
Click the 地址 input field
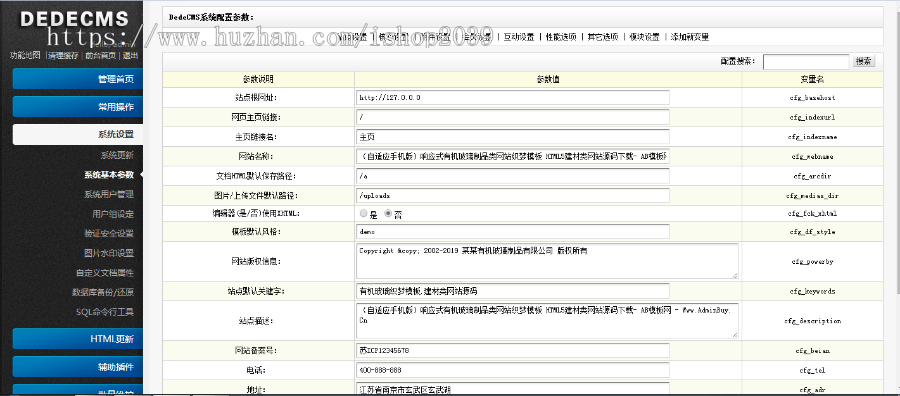pos(513,389)
